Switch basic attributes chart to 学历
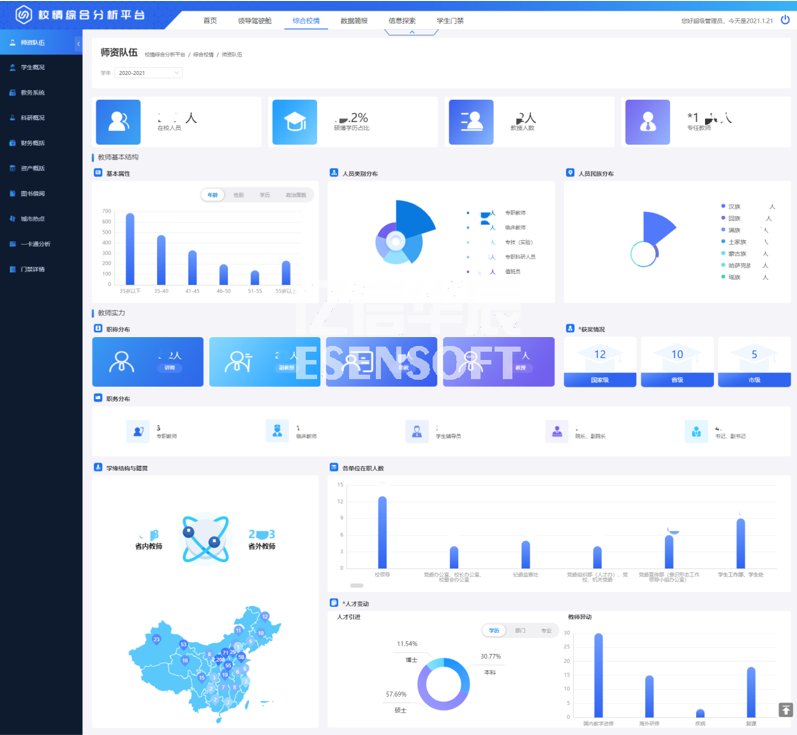 [265, 195]
